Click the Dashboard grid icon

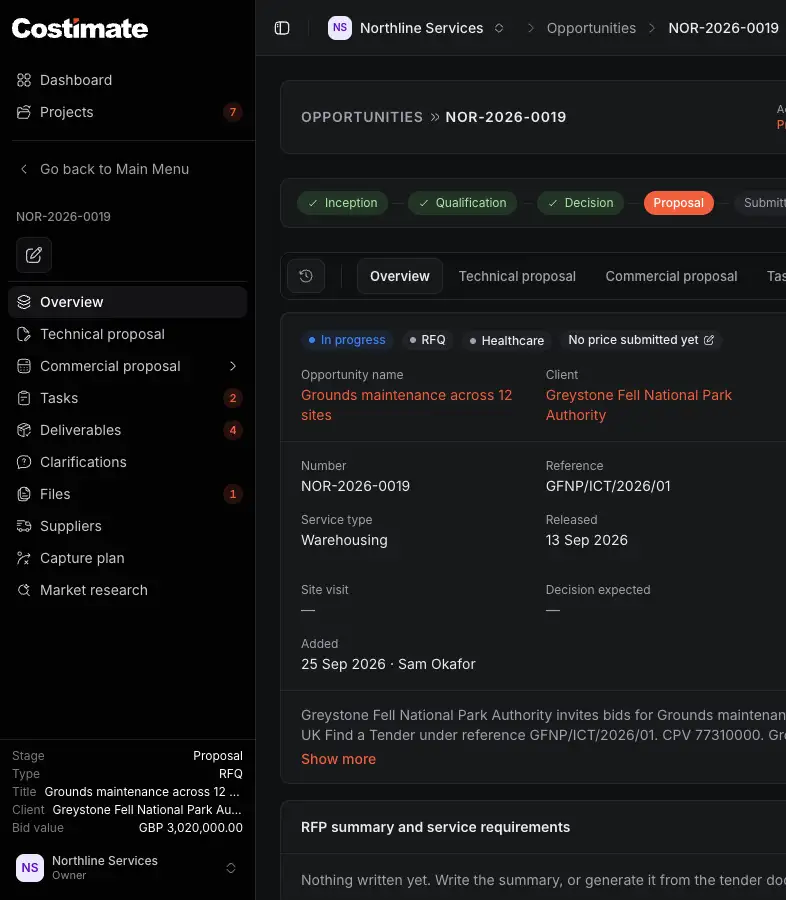pyautogui.click(x=24, y=80)
